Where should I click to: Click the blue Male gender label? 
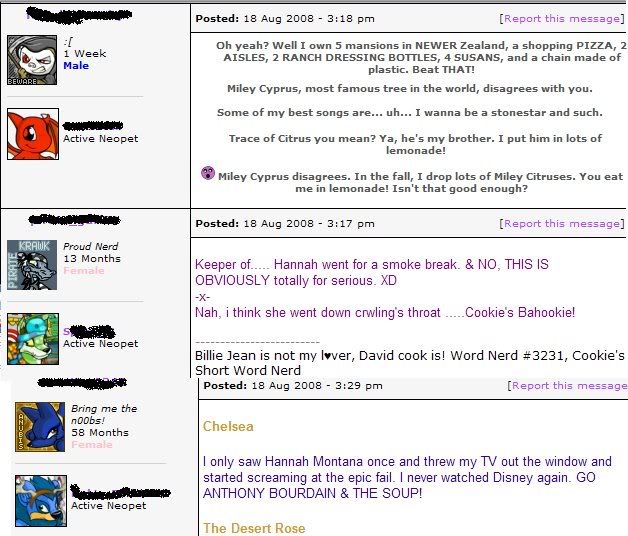pyautogui.click(x=76, y=66)
